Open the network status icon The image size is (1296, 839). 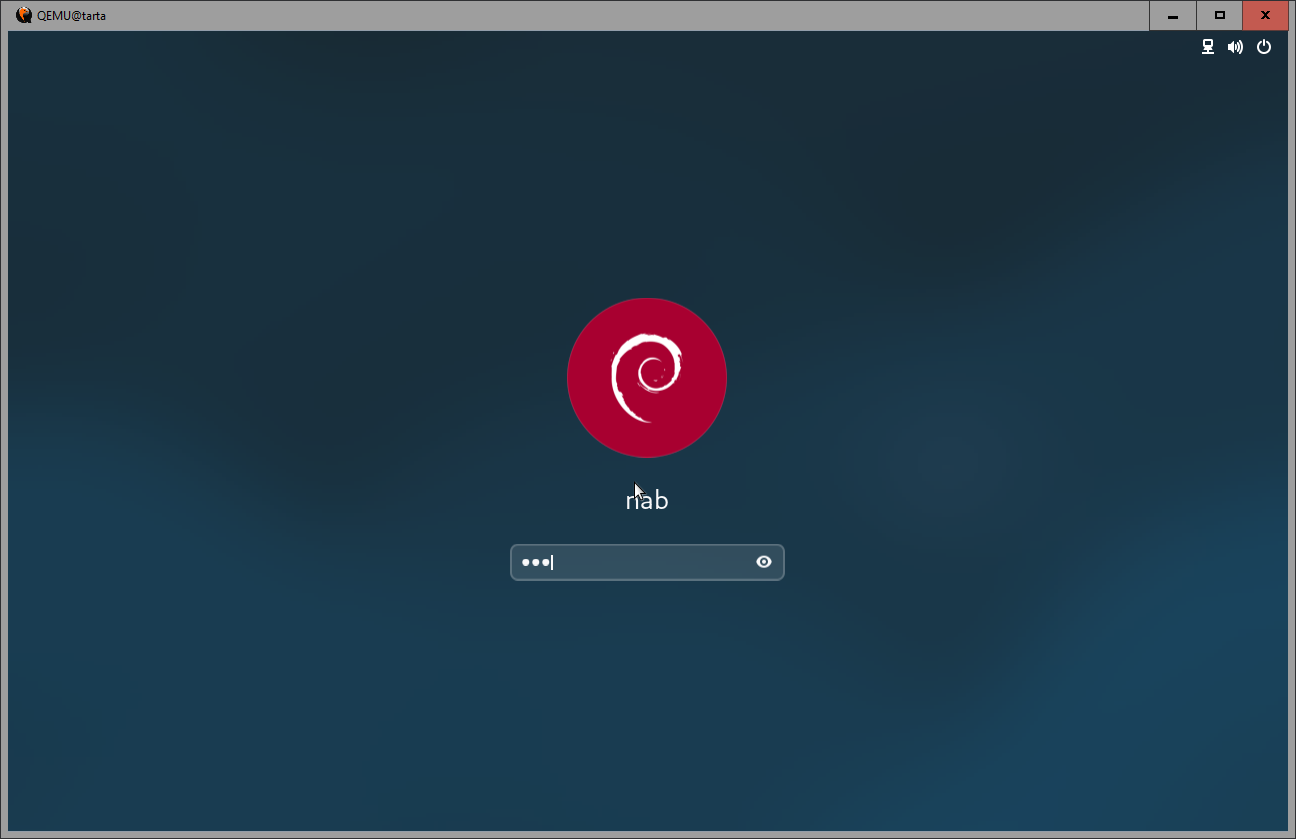coord(1208,47)
